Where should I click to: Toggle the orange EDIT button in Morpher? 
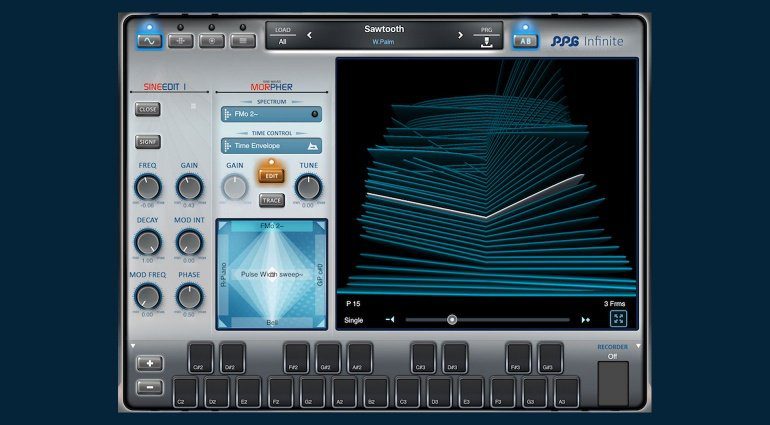pos(271,175)
